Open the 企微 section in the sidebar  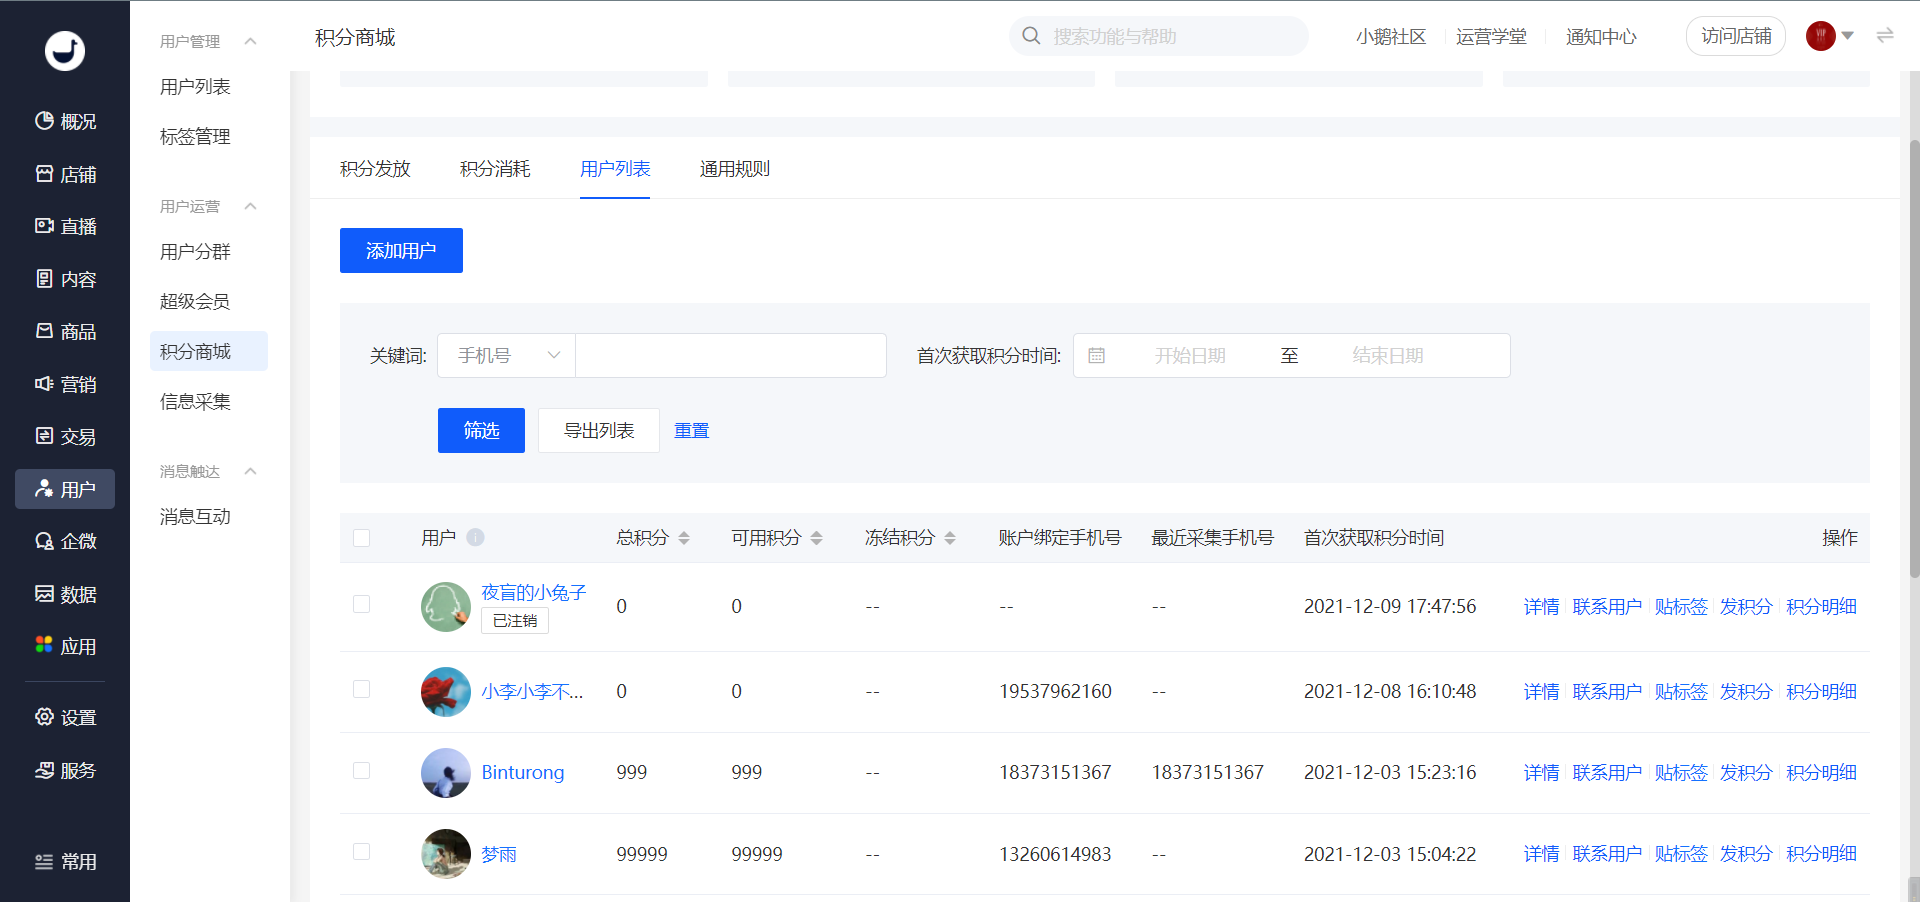(65, 541)
